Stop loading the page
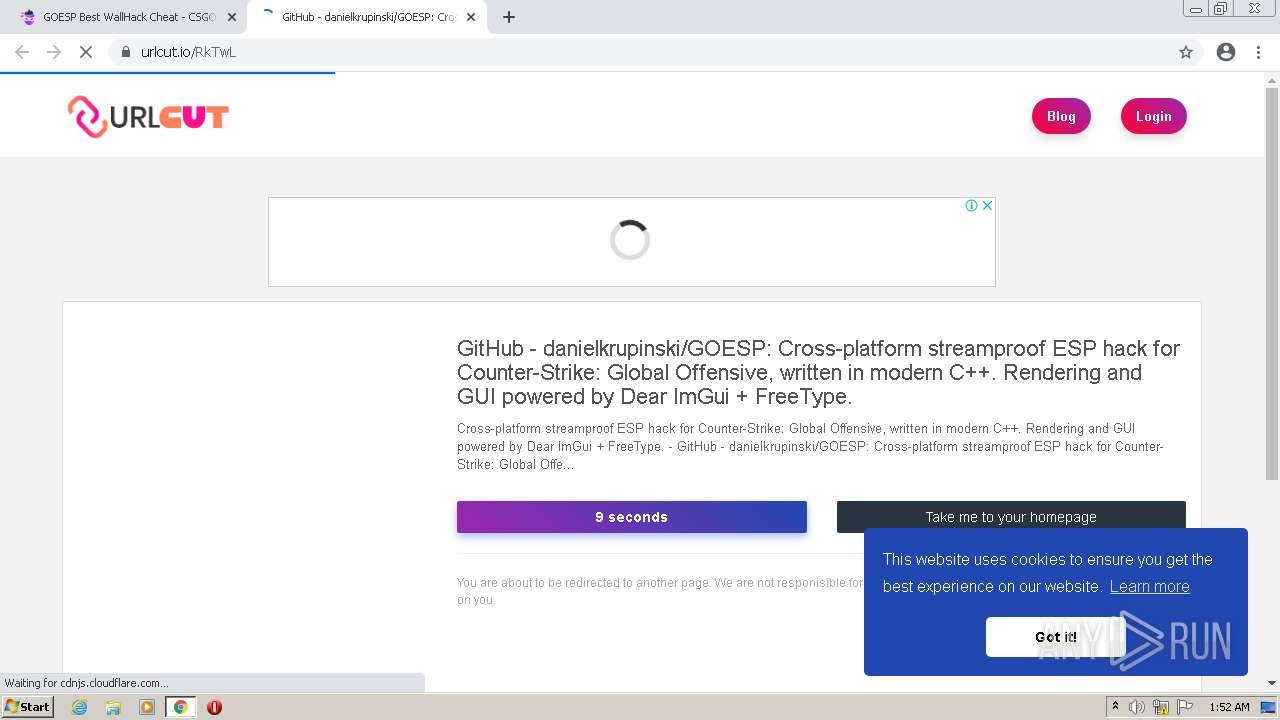Image resolution: width=1280 pixels, height=720 pixels. click(x=86, y=52)
